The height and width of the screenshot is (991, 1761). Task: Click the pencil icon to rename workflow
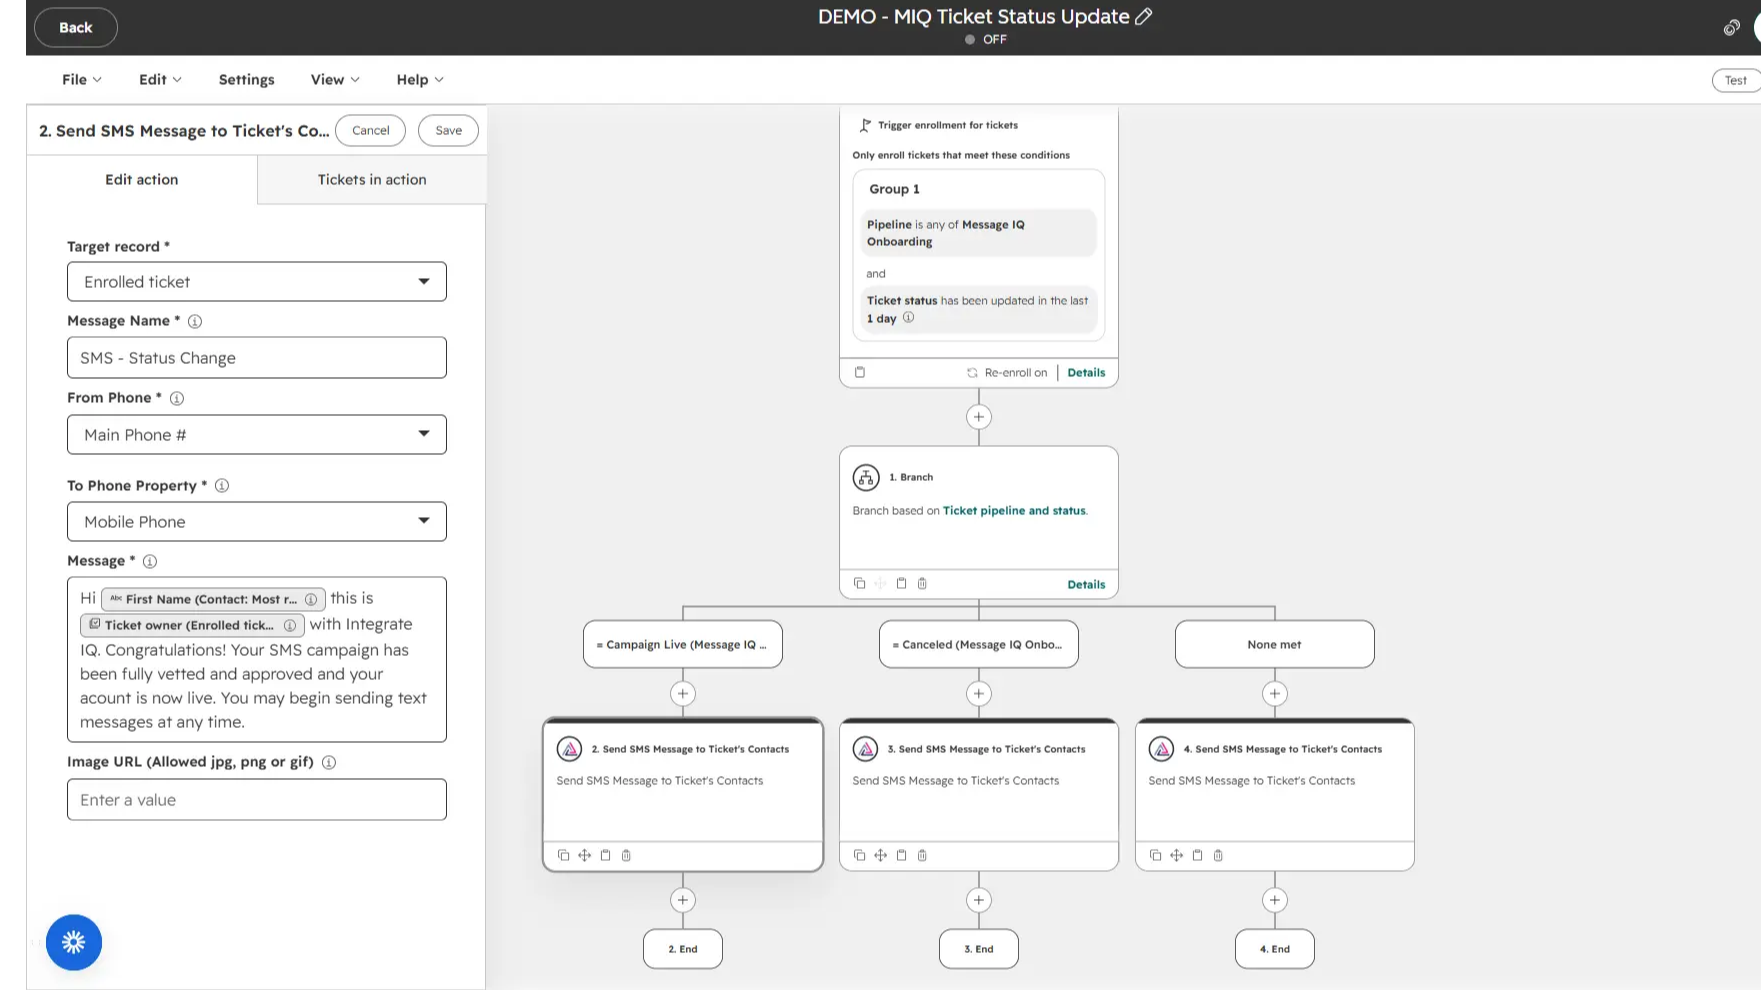(x=1144, y=16)
